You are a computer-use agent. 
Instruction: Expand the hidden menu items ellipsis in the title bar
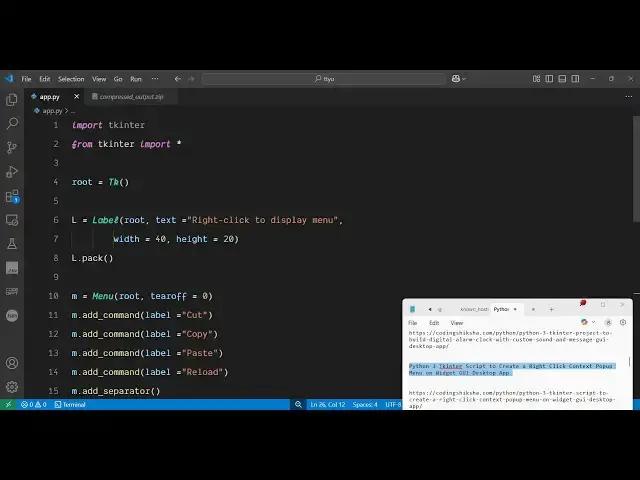pyautogui.click(x=155, y=79)
